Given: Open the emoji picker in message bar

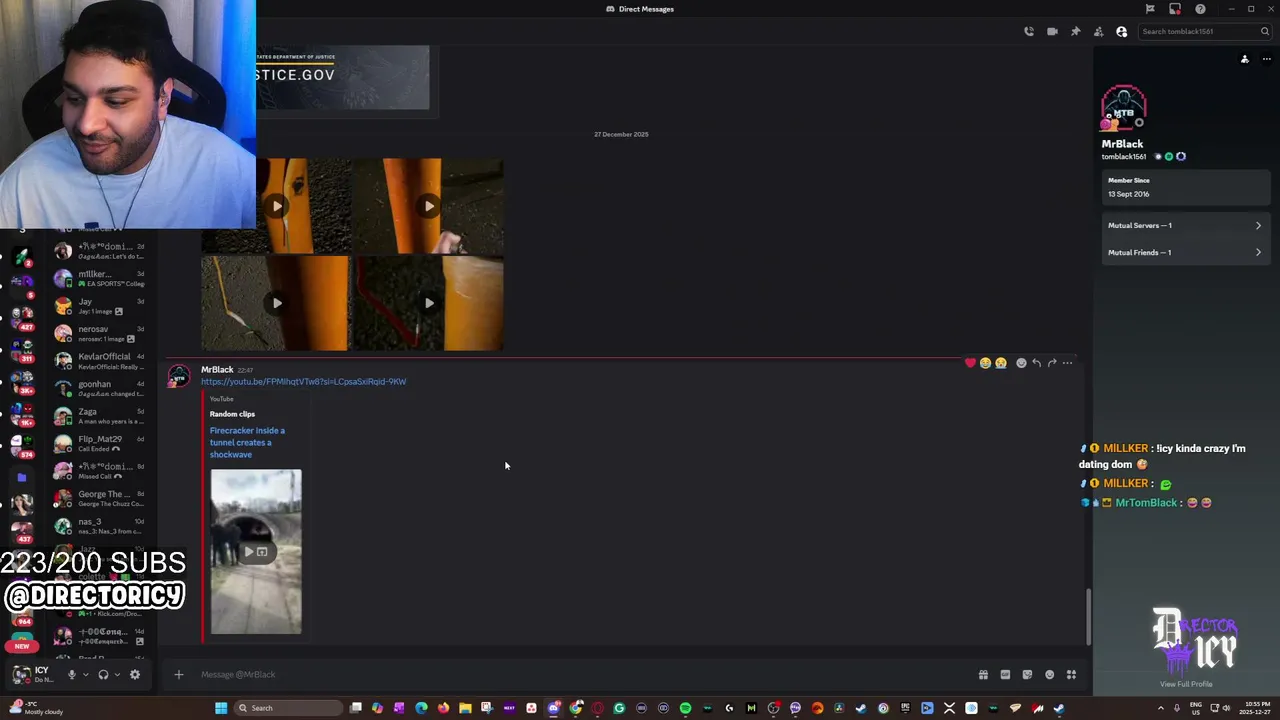Looking at the screenshot, I should (1049, 674).
